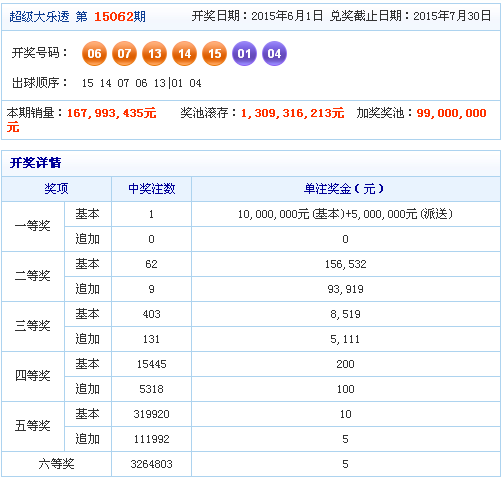The height and width of the screenshot is (477, 504).
Task: Click the 六等奖 winner count 3264803
Action: pos(152,464)
